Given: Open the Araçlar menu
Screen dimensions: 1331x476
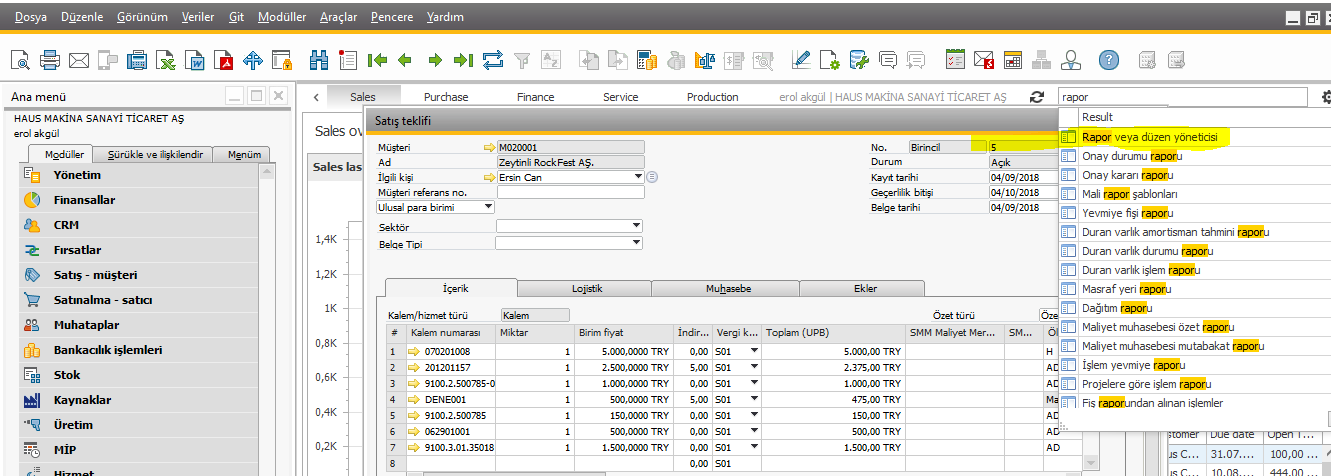Looking at the screenshot, I should click(339, 18).
